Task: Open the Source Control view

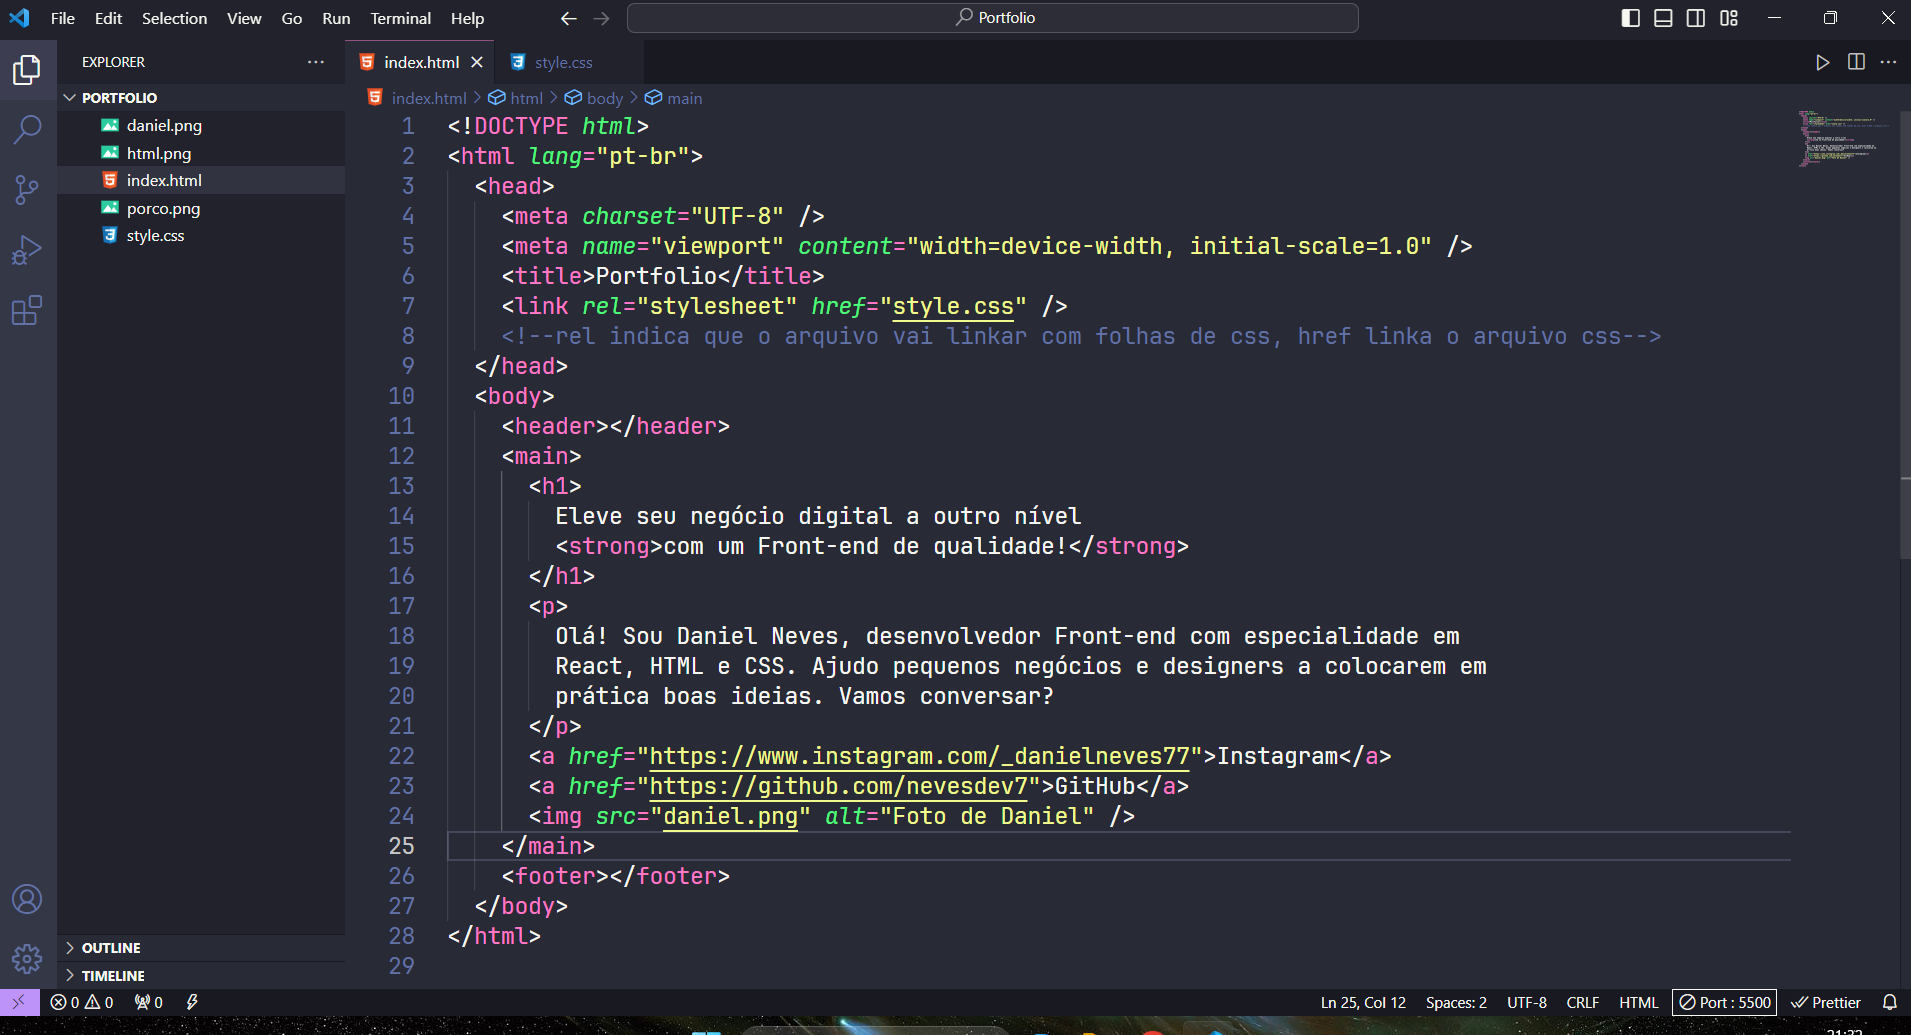Action: 27,190
